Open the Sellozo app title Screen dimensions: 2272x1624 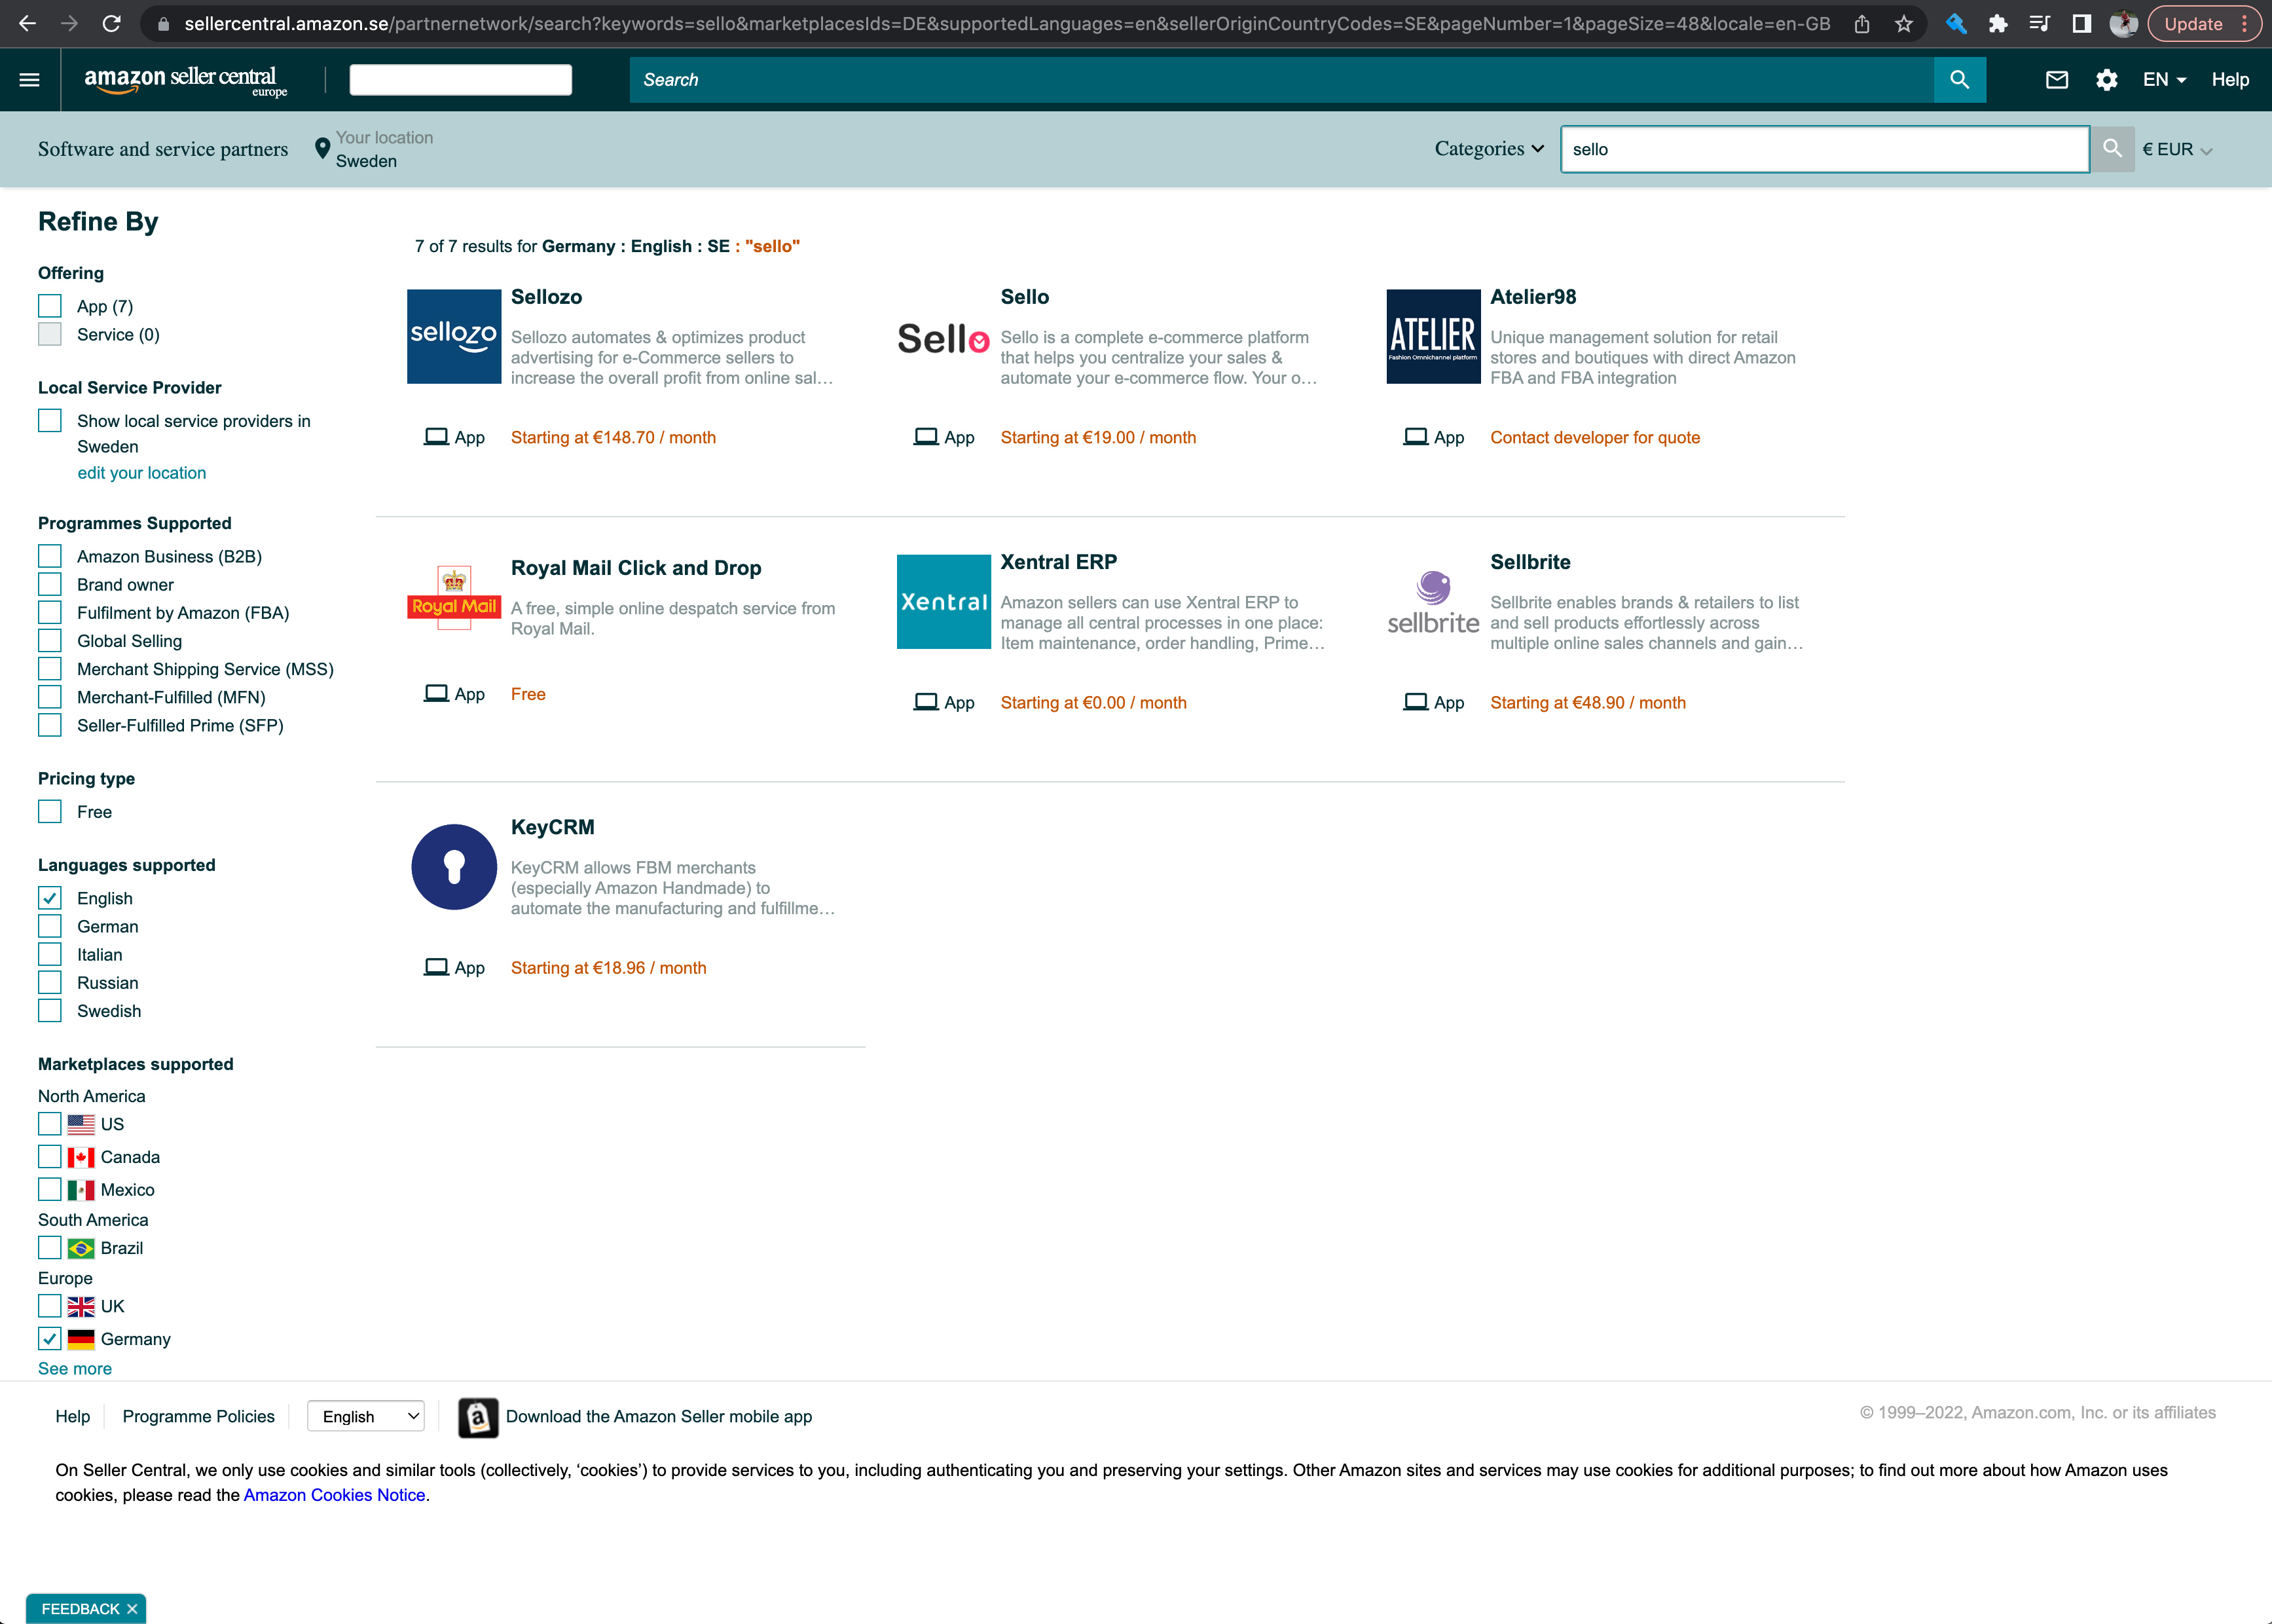click(546, 297)
